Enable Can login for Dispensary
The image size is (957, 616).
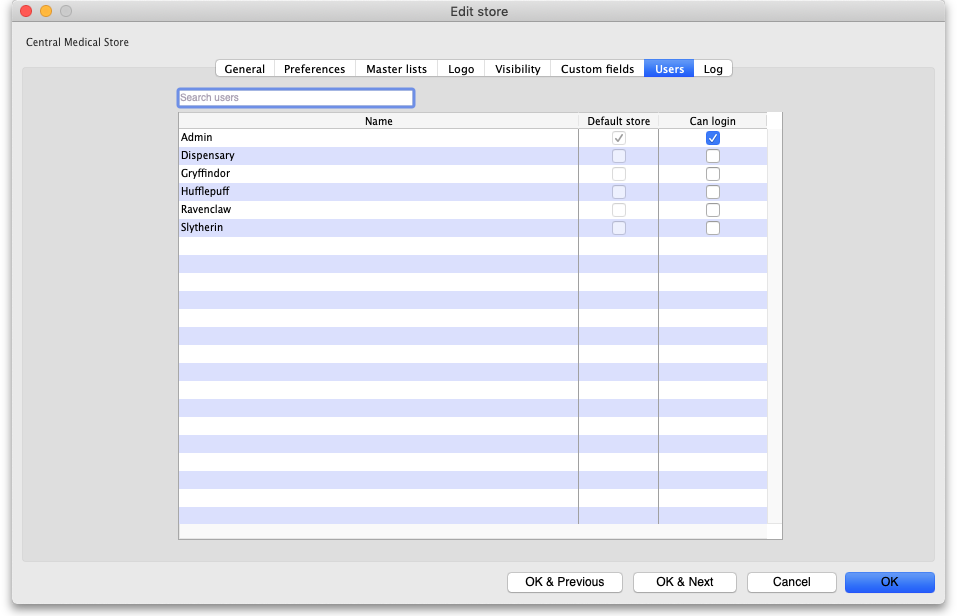(713, 156)
